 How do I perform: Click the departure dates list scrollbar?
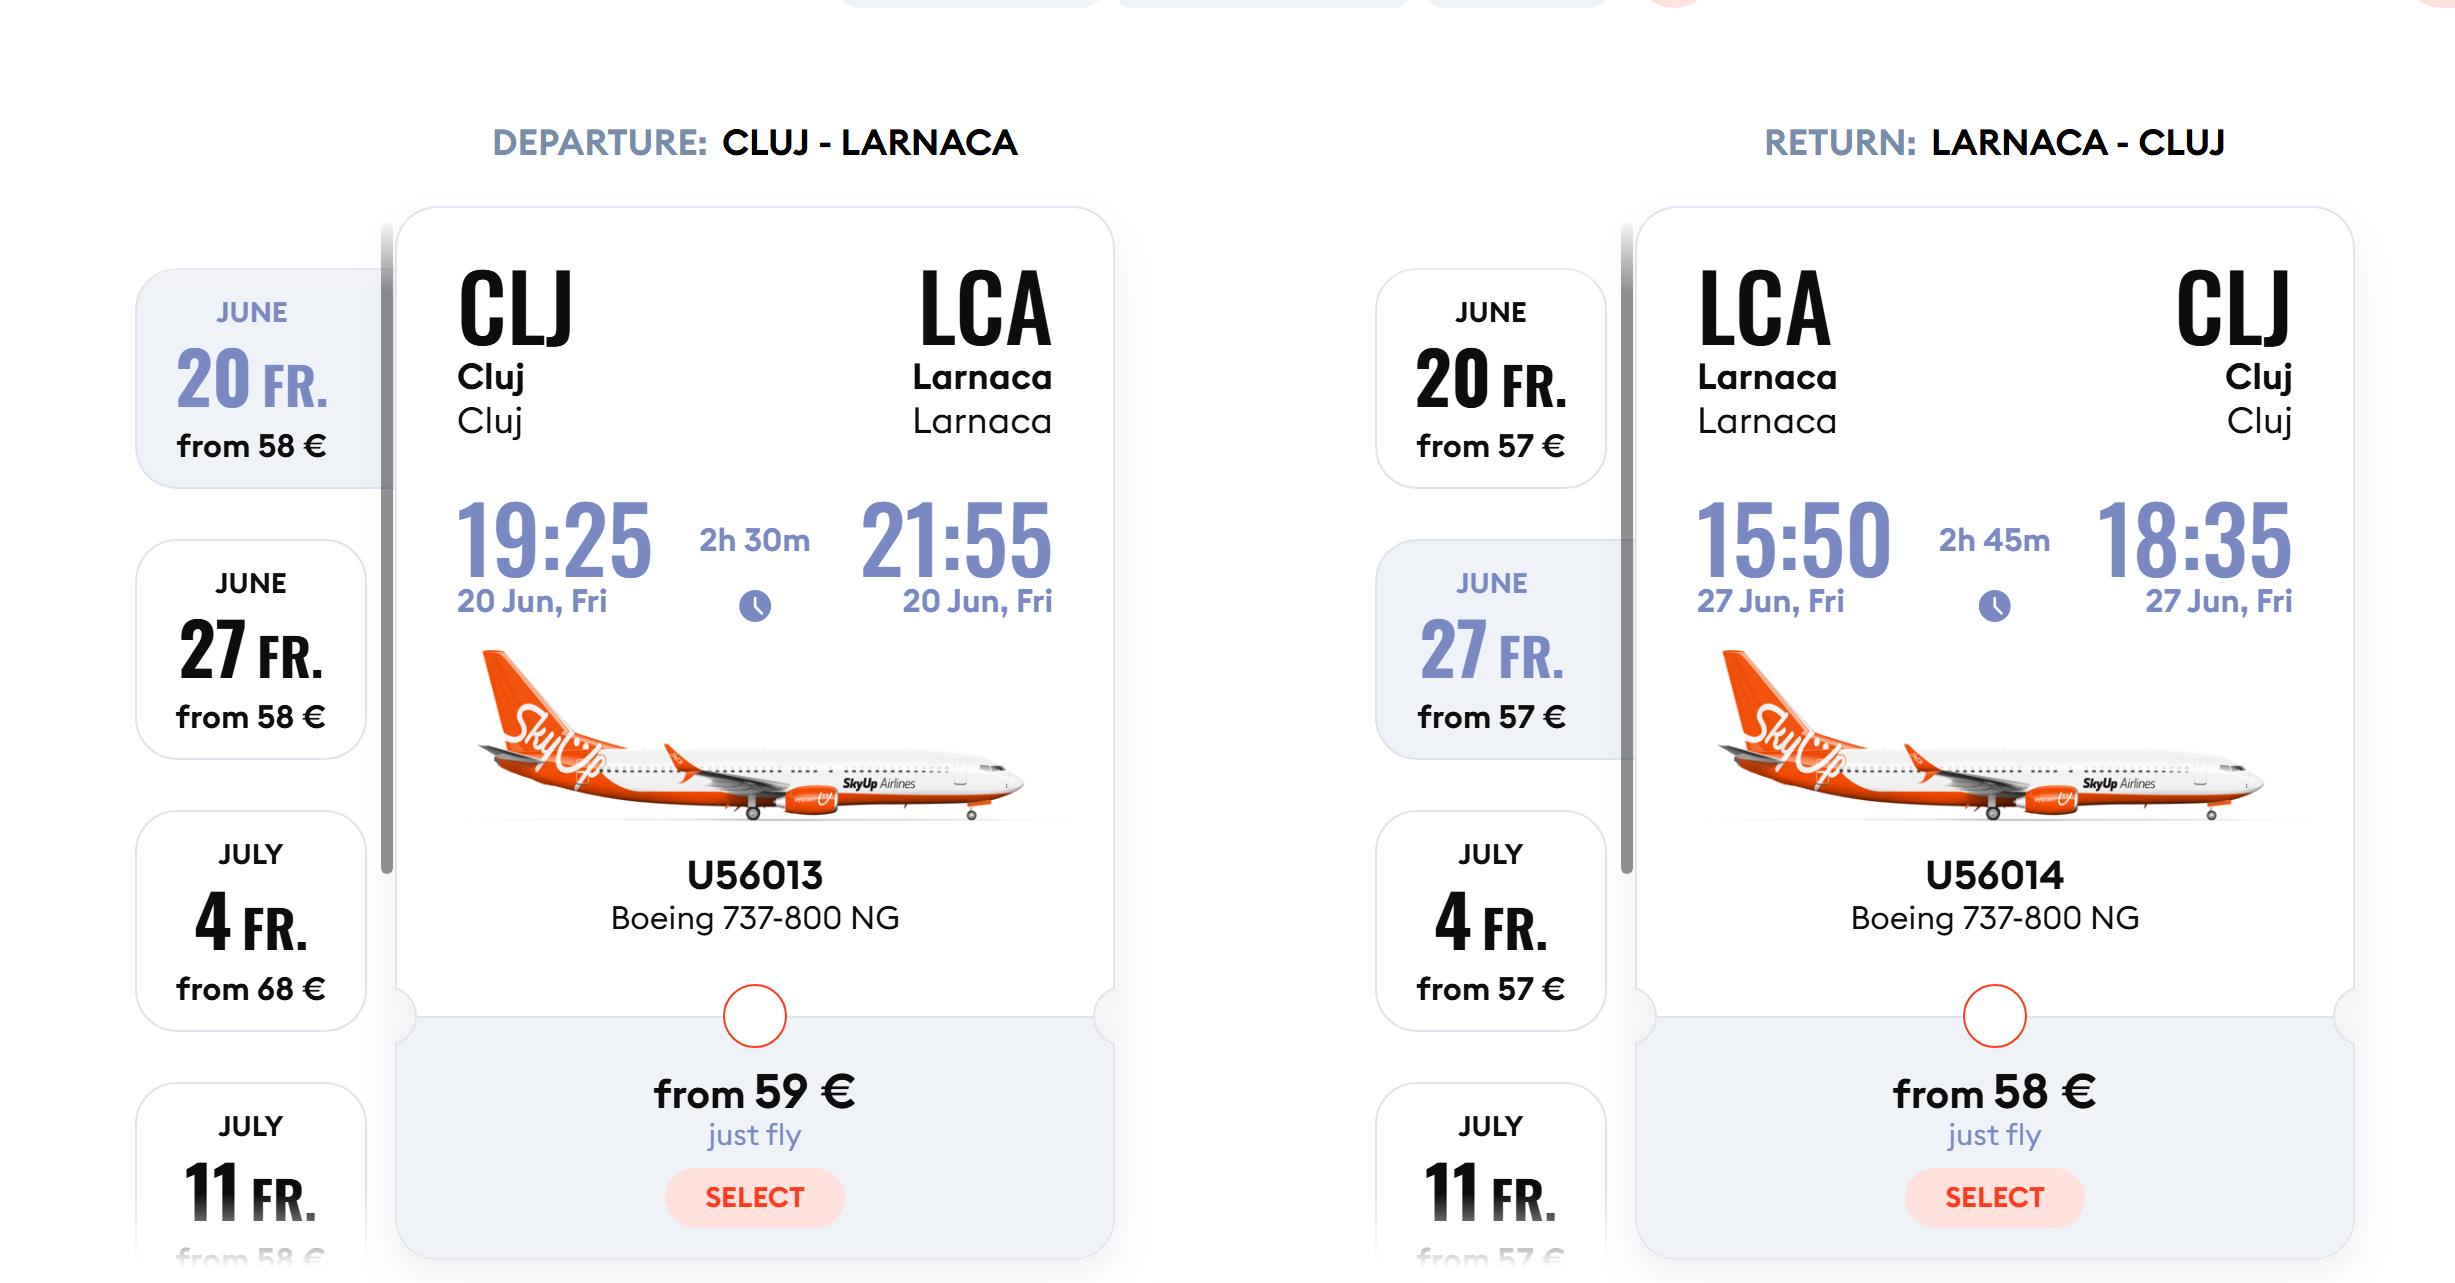pyautogui.click(x=387, y=548)
